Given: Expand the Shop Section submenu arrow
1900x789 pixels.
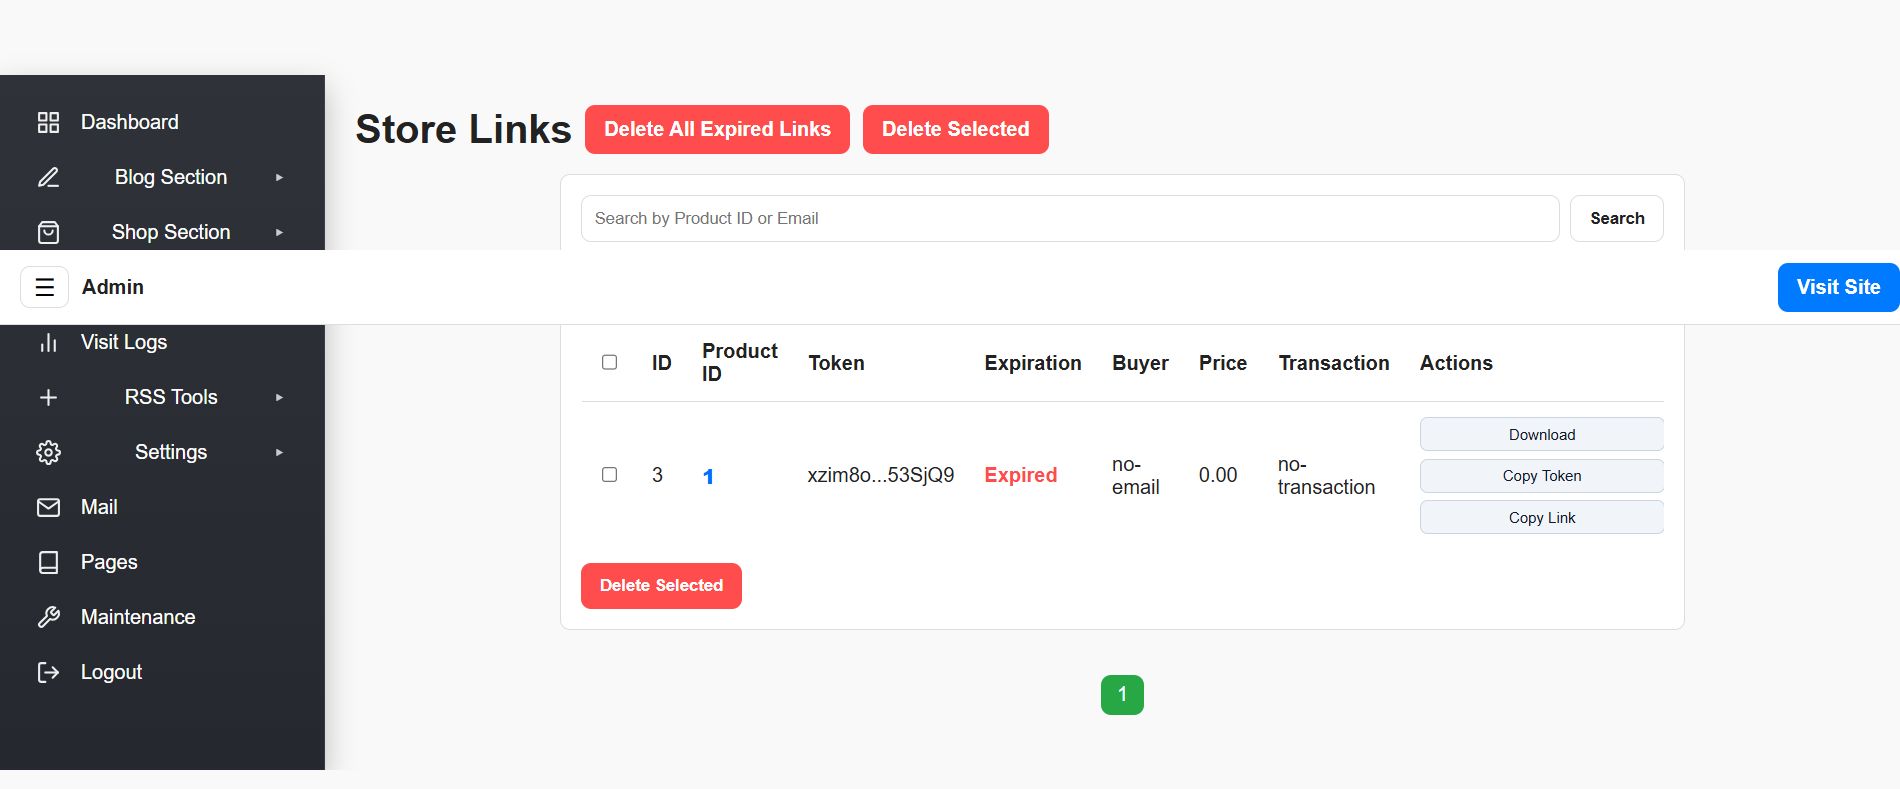Looking at the screenshot, I should click(x=279, y=232).
